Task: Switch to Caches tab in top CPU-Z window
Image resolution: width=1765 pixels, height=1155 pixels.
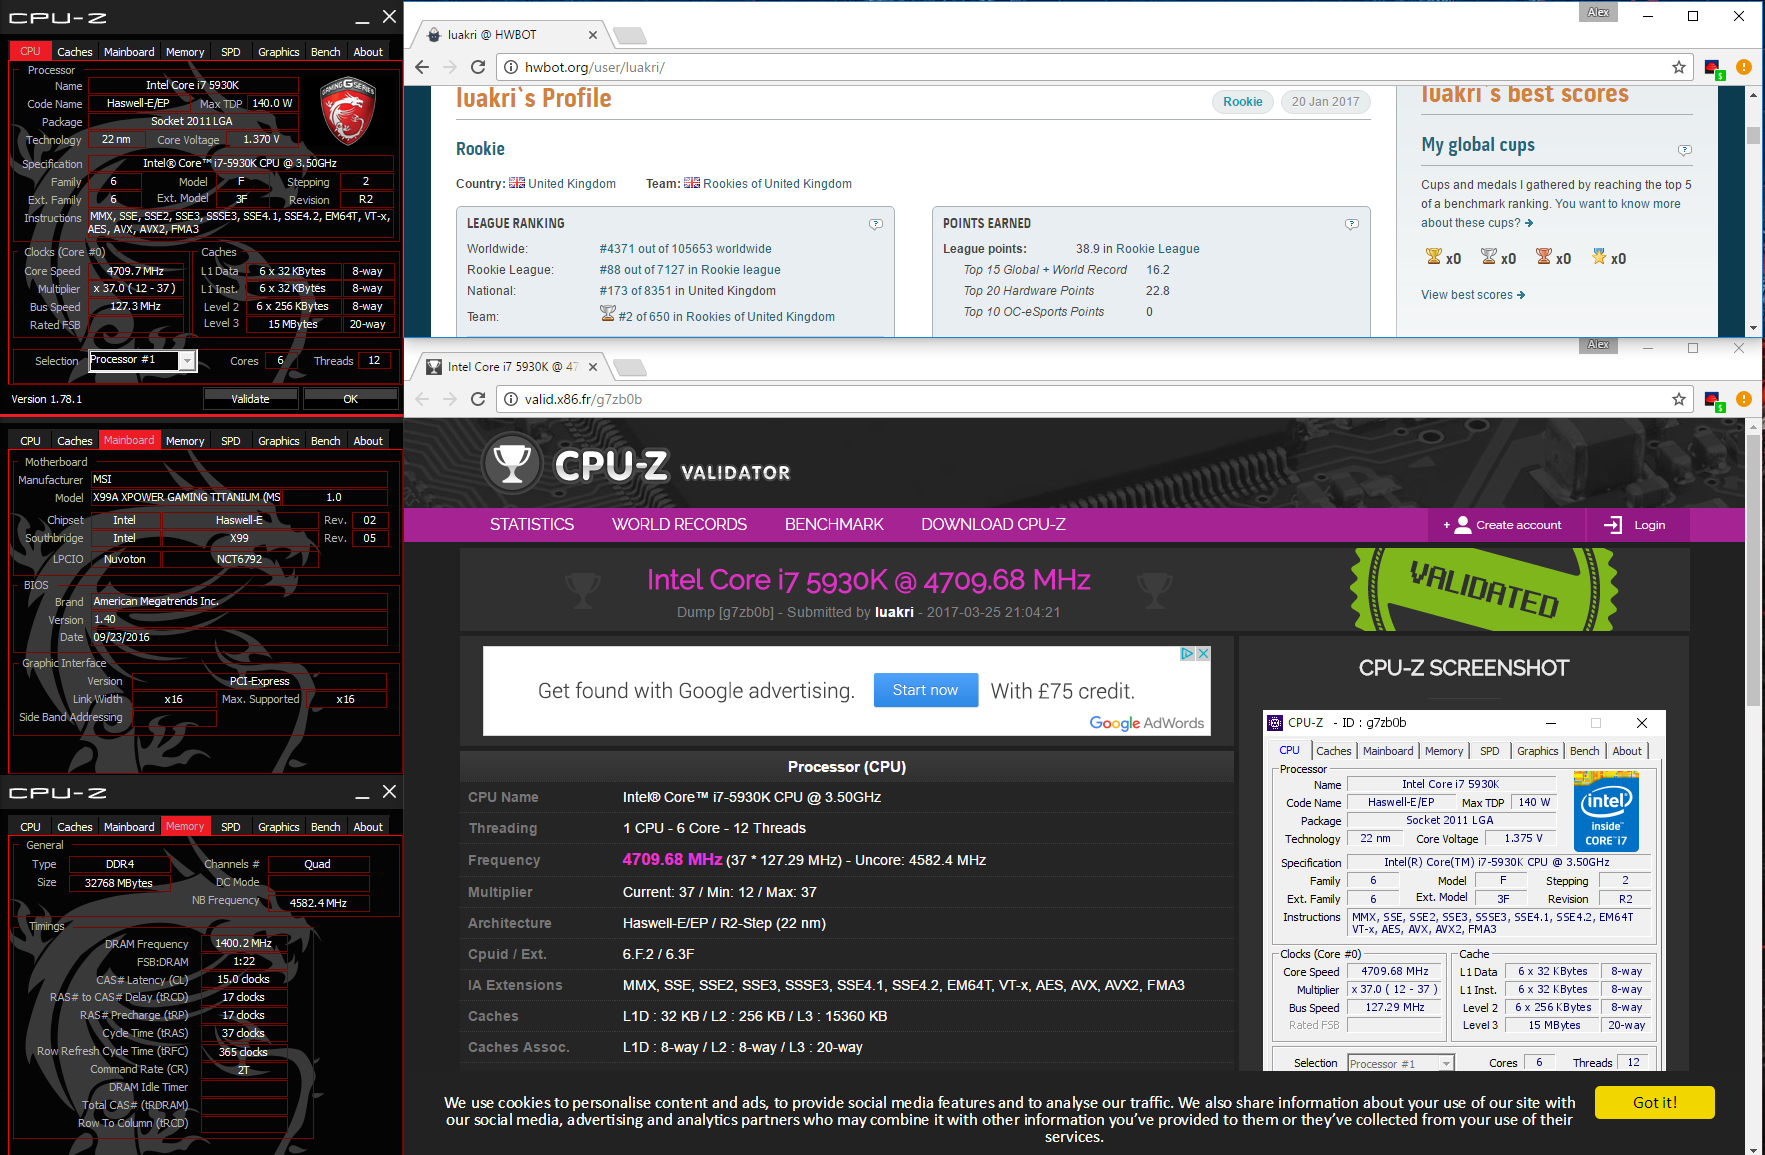Action: click(x=74, y=52)
